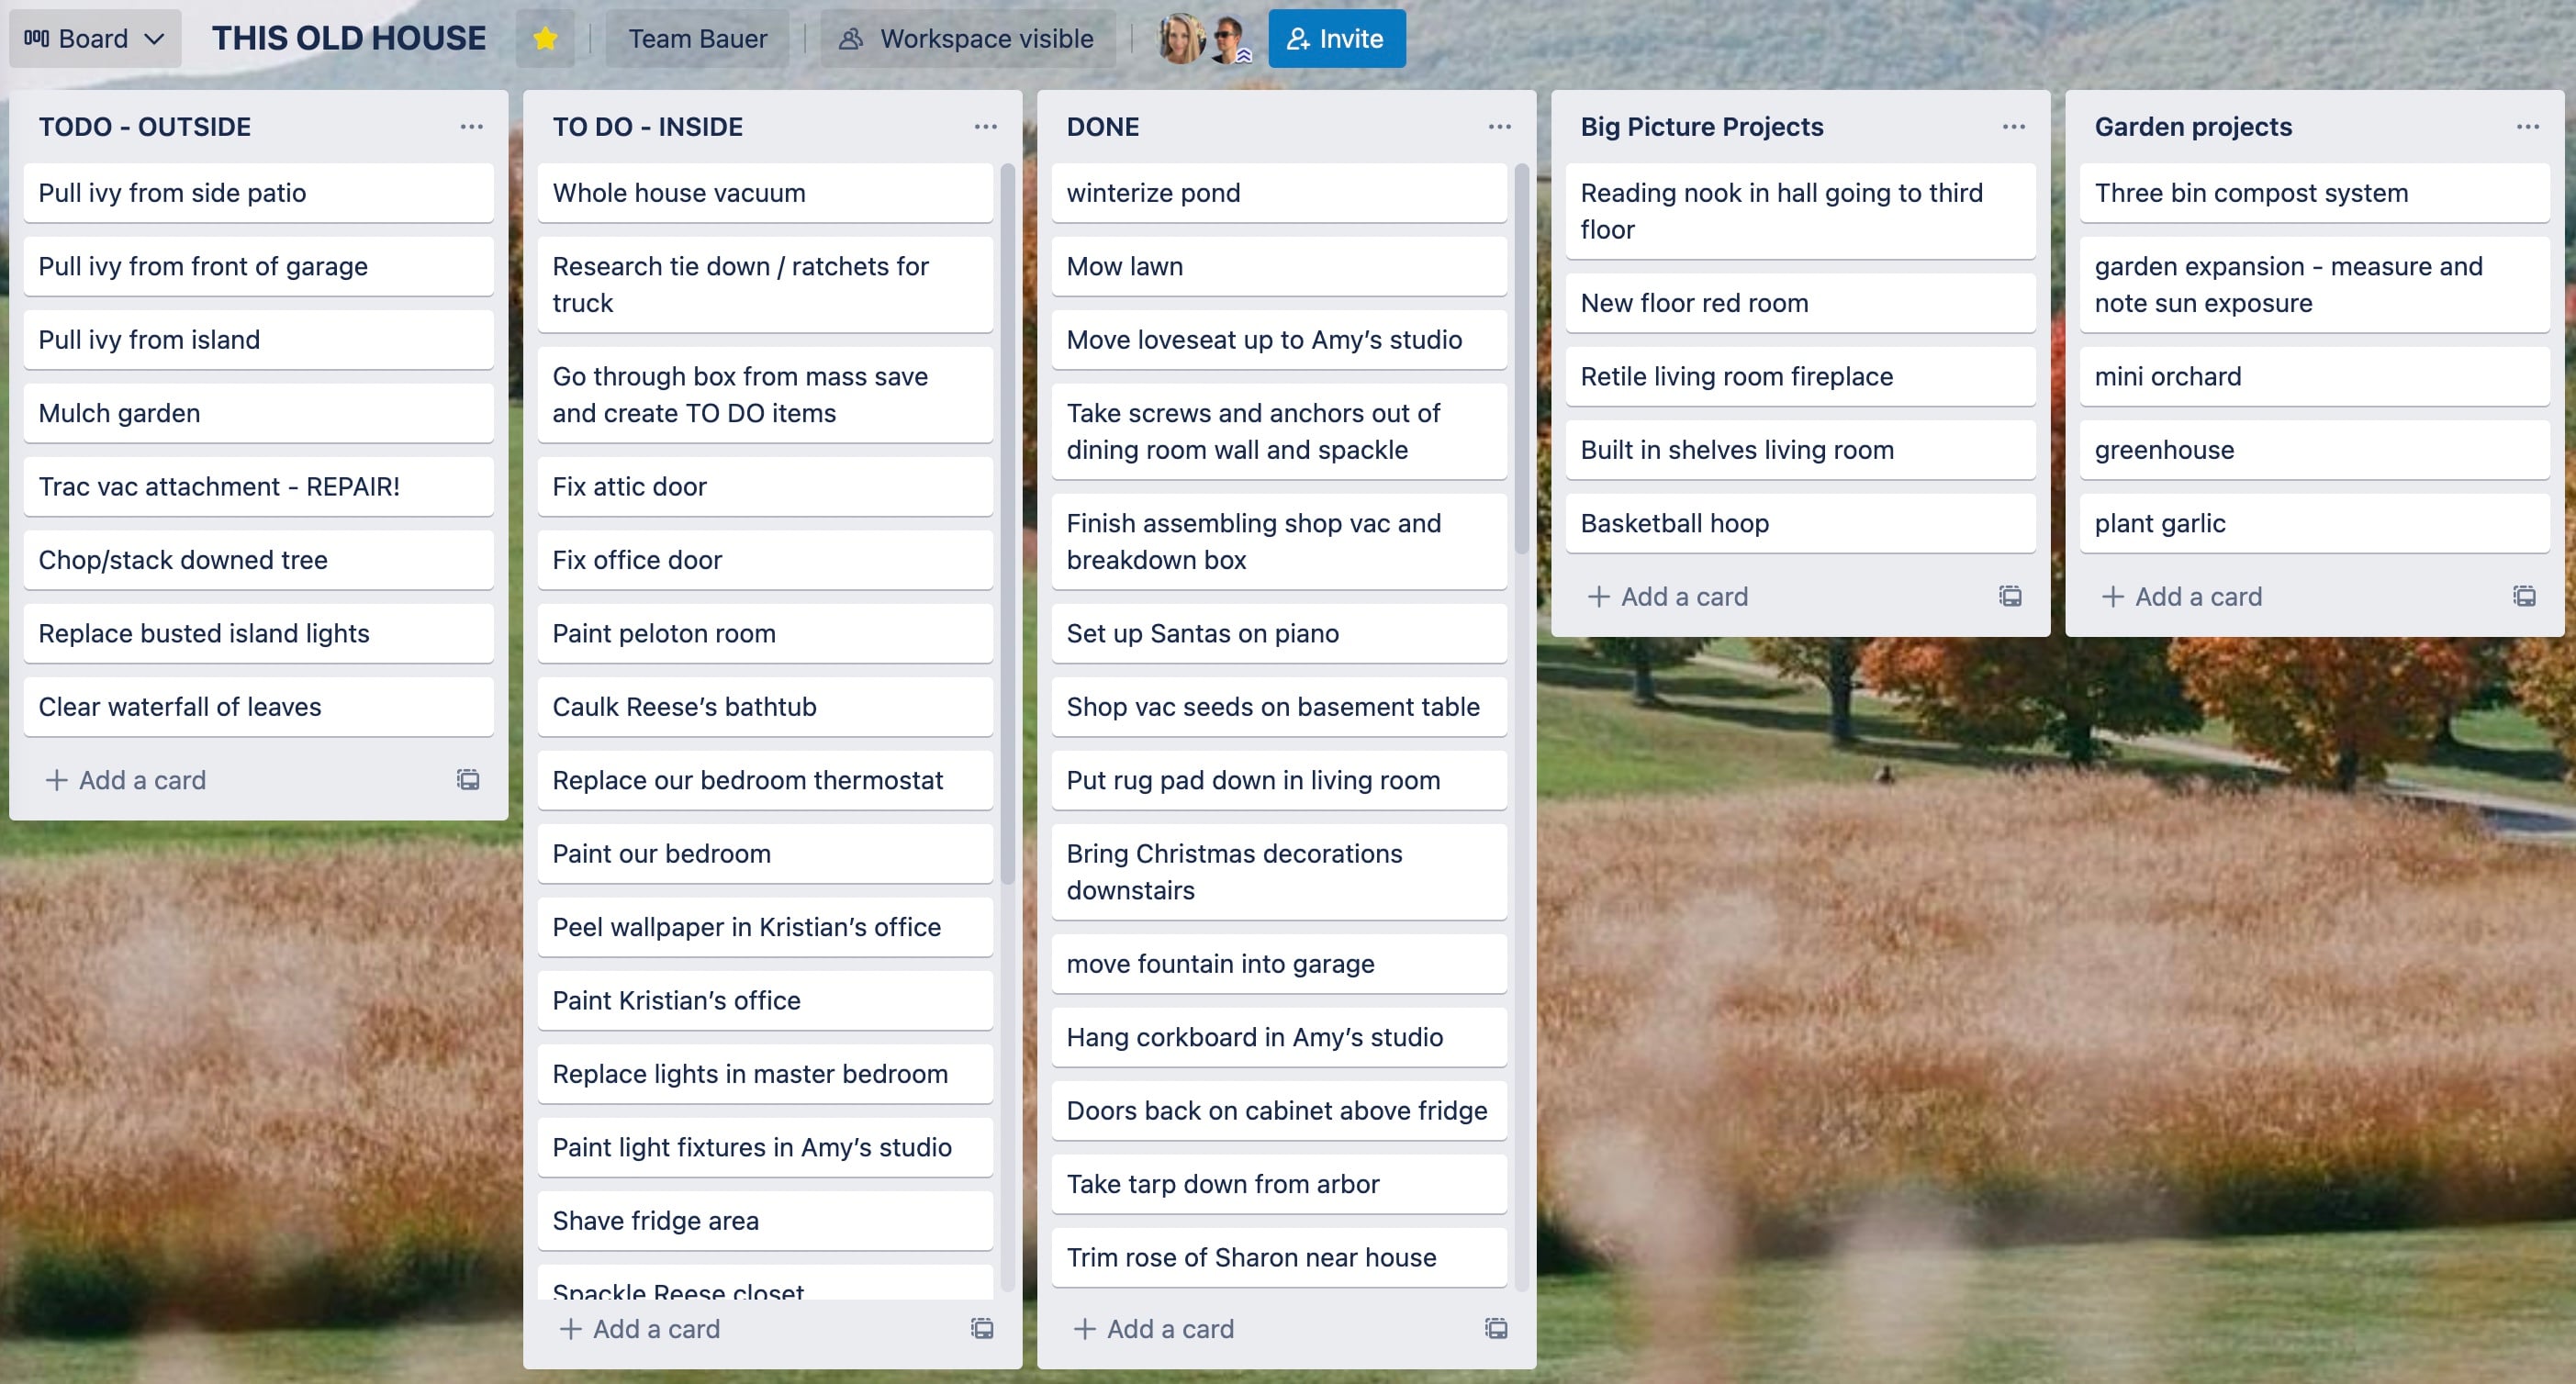The width and height of the screenshot is (2576, 1384).
Task: Open the 'Basketball hoop' card
Action: 1800,524
